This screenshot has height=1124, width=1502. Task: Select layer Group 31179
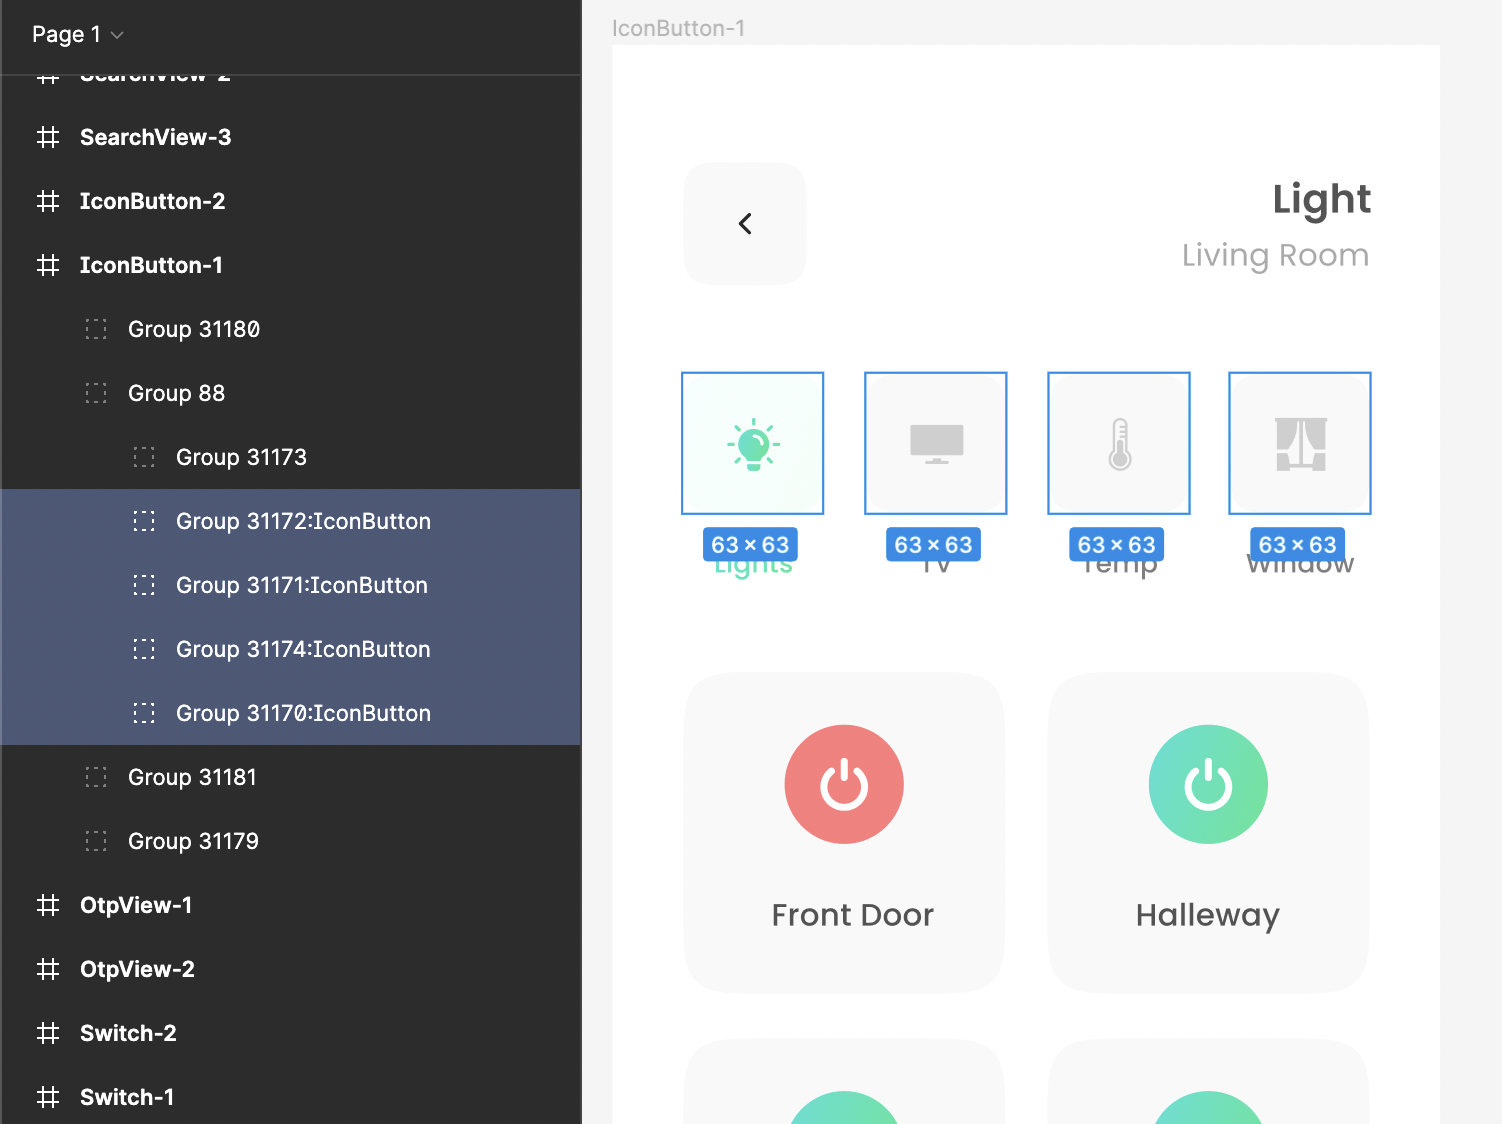click(291, 841)
